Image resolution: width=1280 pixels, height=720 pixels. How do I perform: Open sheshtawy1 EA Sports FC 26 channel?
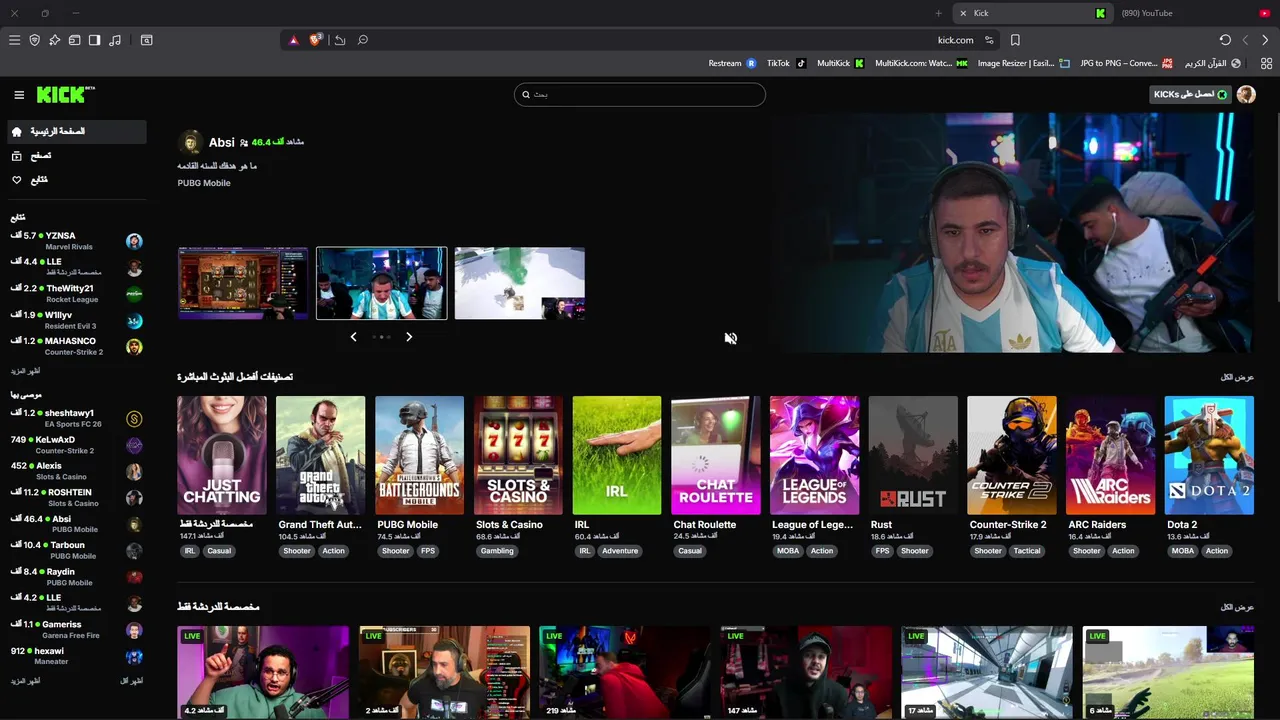pos(77,418)
